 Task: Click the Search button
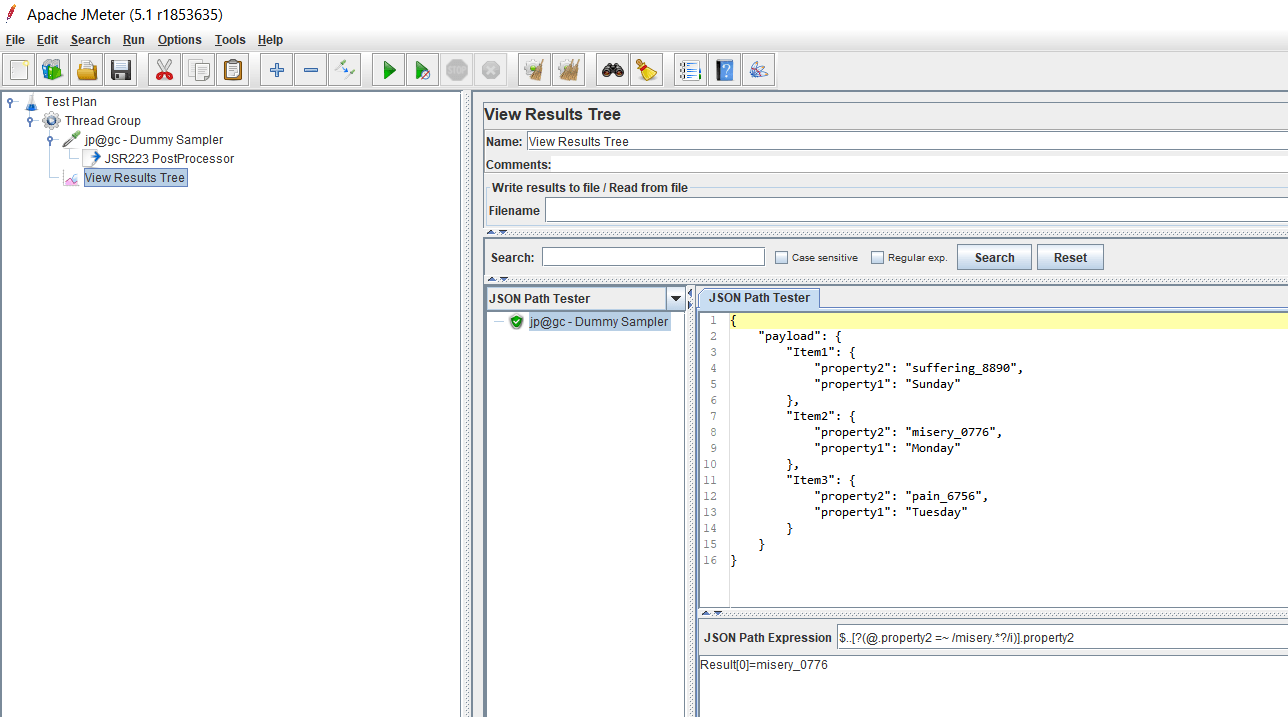(x=994, y=258)
